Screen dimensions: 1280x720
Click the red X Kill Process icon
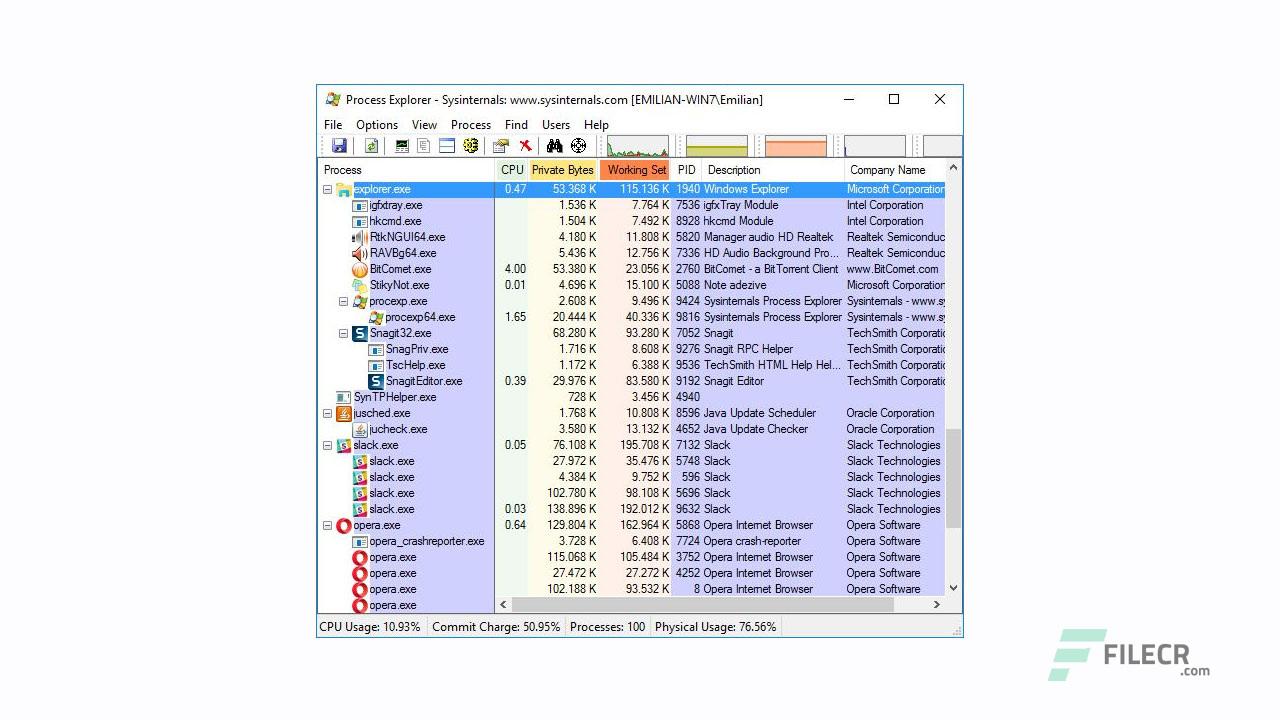[525, 146]
